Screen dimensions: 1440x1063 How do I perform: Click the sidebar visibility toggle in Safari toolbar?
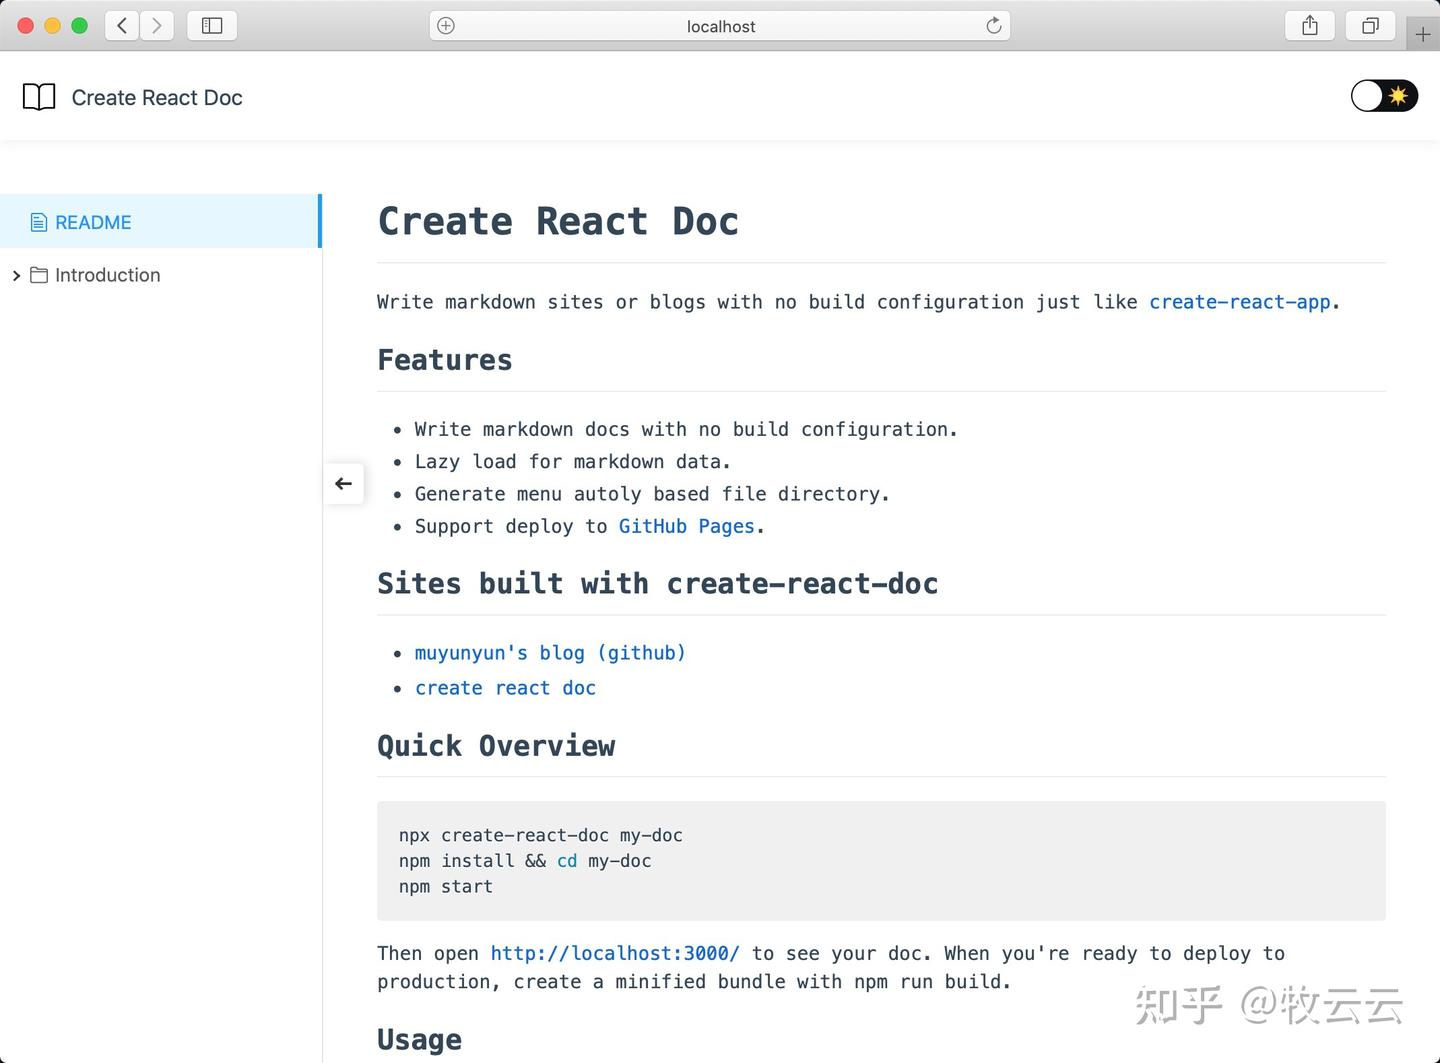click(211, 25)
